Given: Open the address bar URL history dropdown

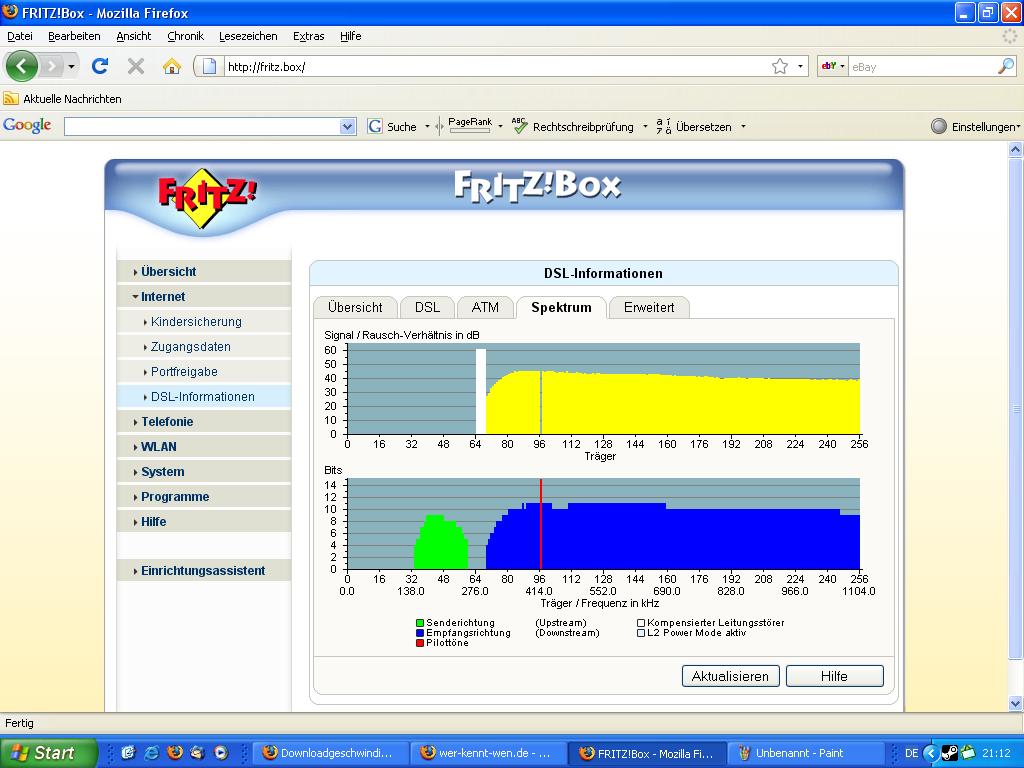Looking at the screenshot, I should 800,66.
